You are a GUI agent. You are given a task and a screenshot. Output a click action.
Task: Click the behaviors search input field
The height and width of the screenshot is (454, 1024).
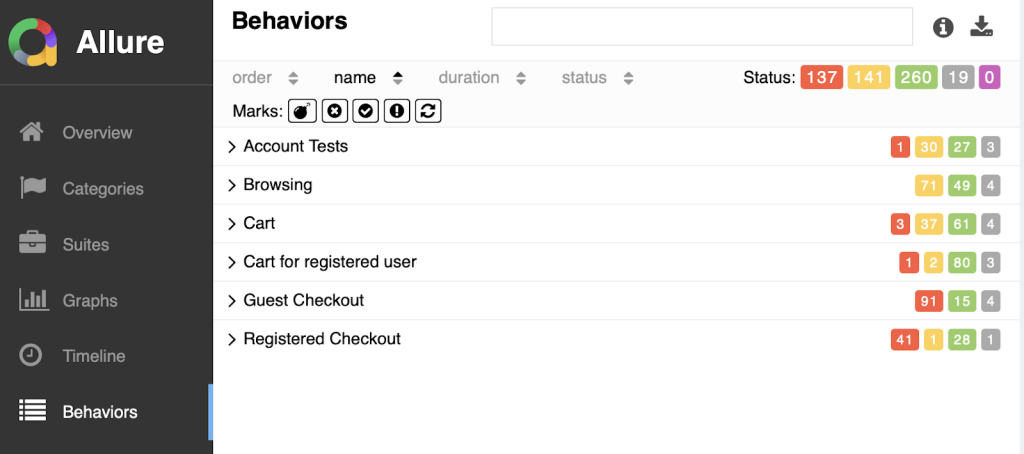coord(701,27)
